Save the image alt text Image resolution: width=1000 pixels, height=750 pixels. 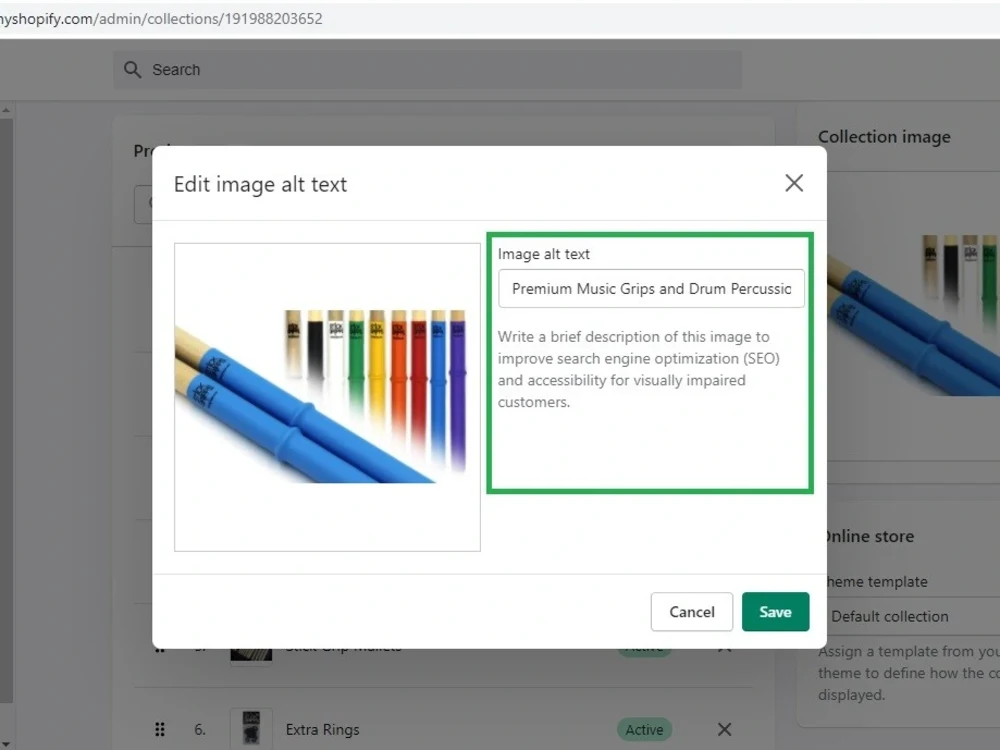[775, 612]
